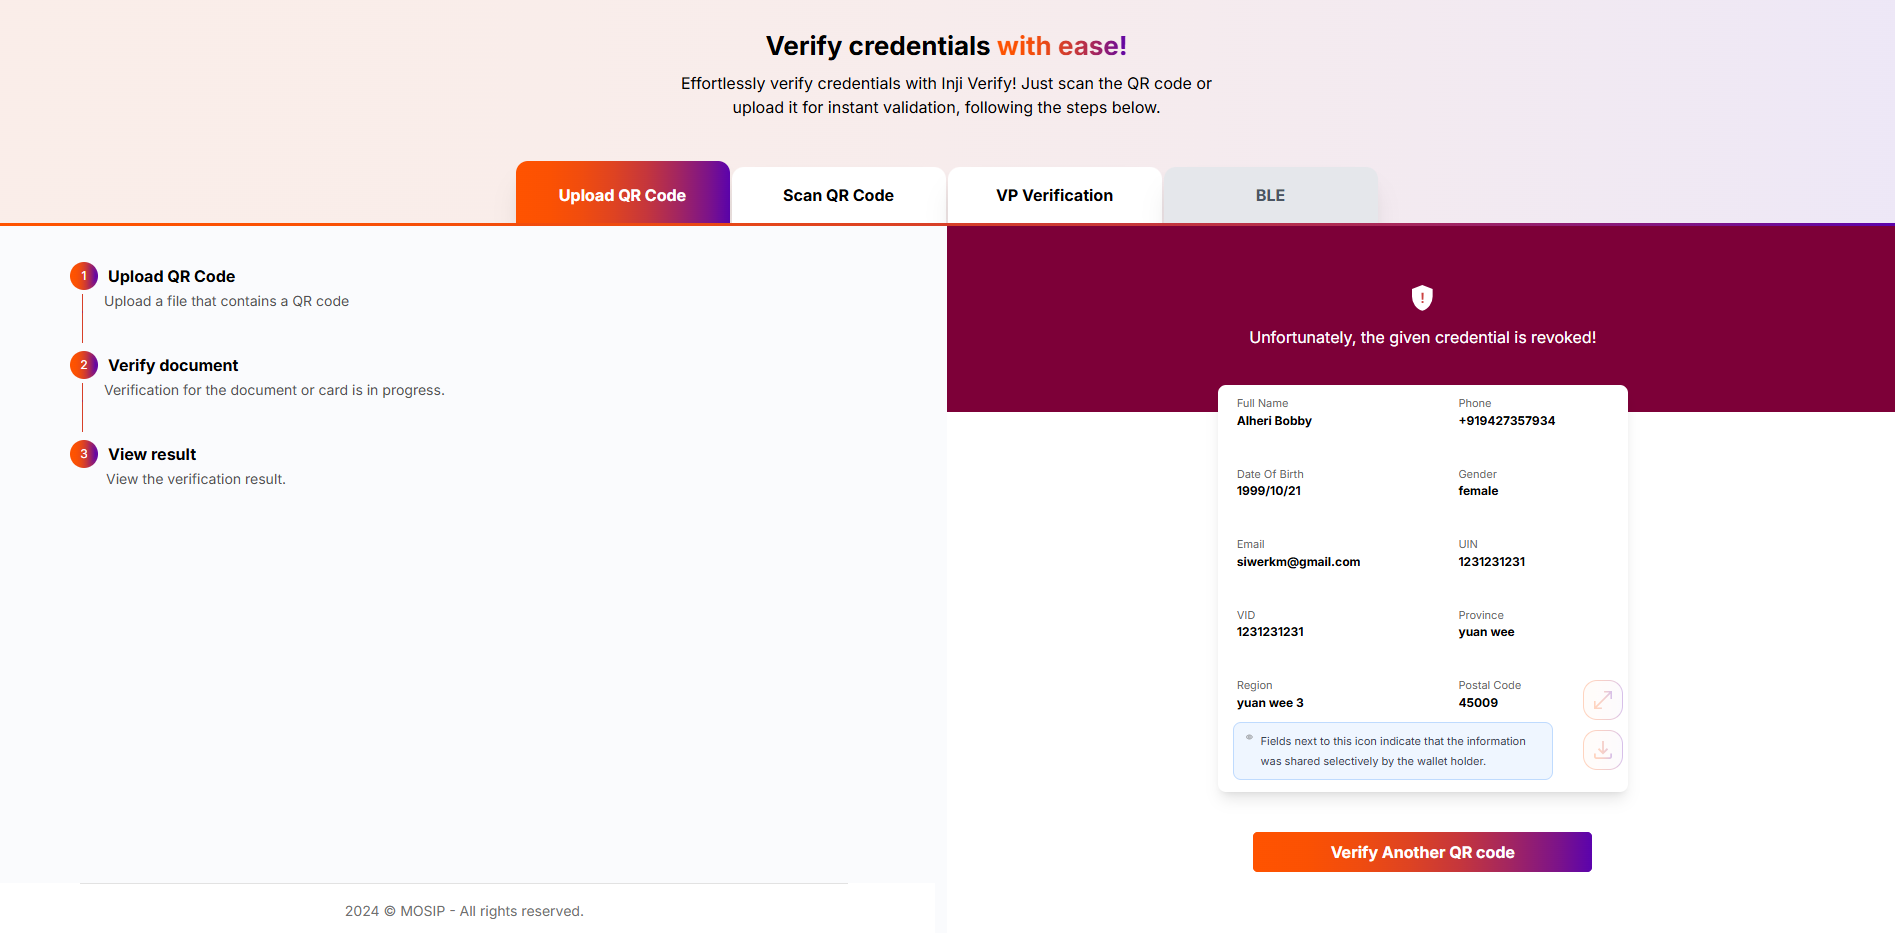Click the 'Verify document' step heading
The image size is (1895, 933).
(x=173, y=365)
